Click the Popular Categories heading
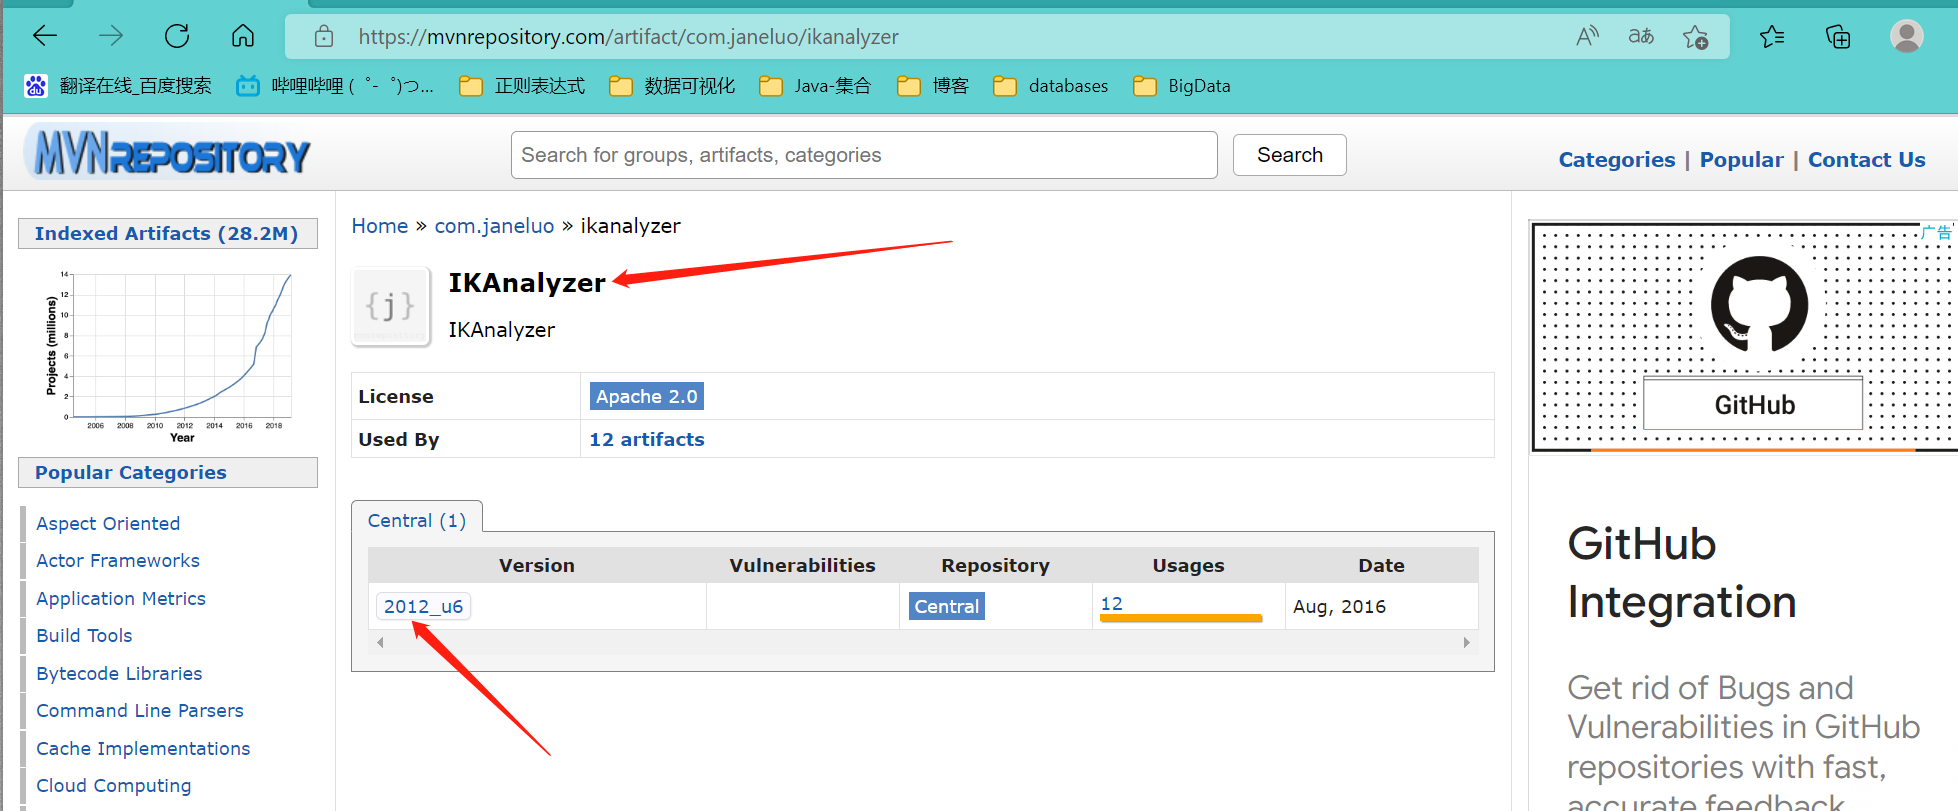Viewport: 1958px width, 811px height. (167, 472)
